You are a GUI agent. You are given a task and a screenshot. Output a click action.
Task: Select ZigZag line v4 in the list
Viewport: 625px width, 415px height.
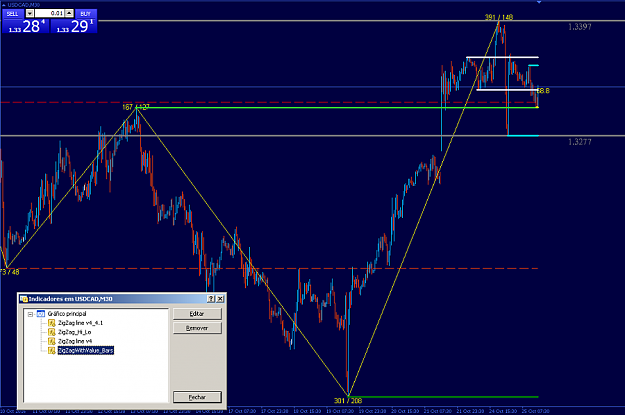(75, 341)
